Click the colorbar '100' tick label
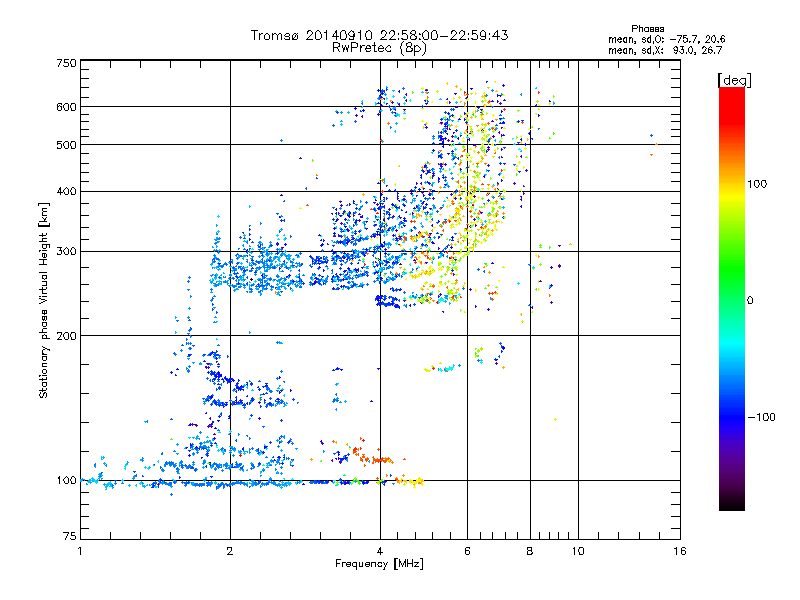 coord(757,184)
